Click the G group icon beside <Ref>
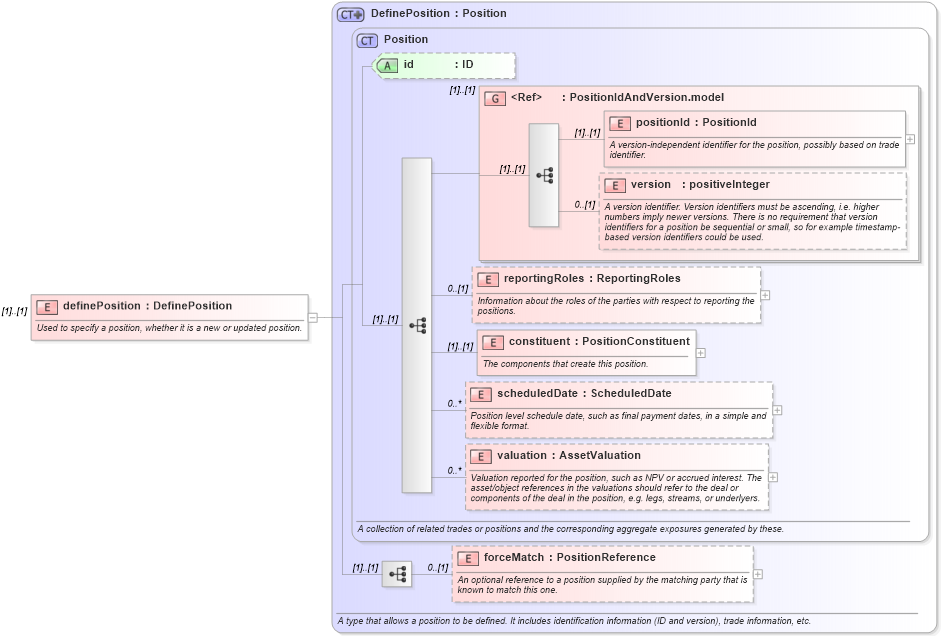 494,98
